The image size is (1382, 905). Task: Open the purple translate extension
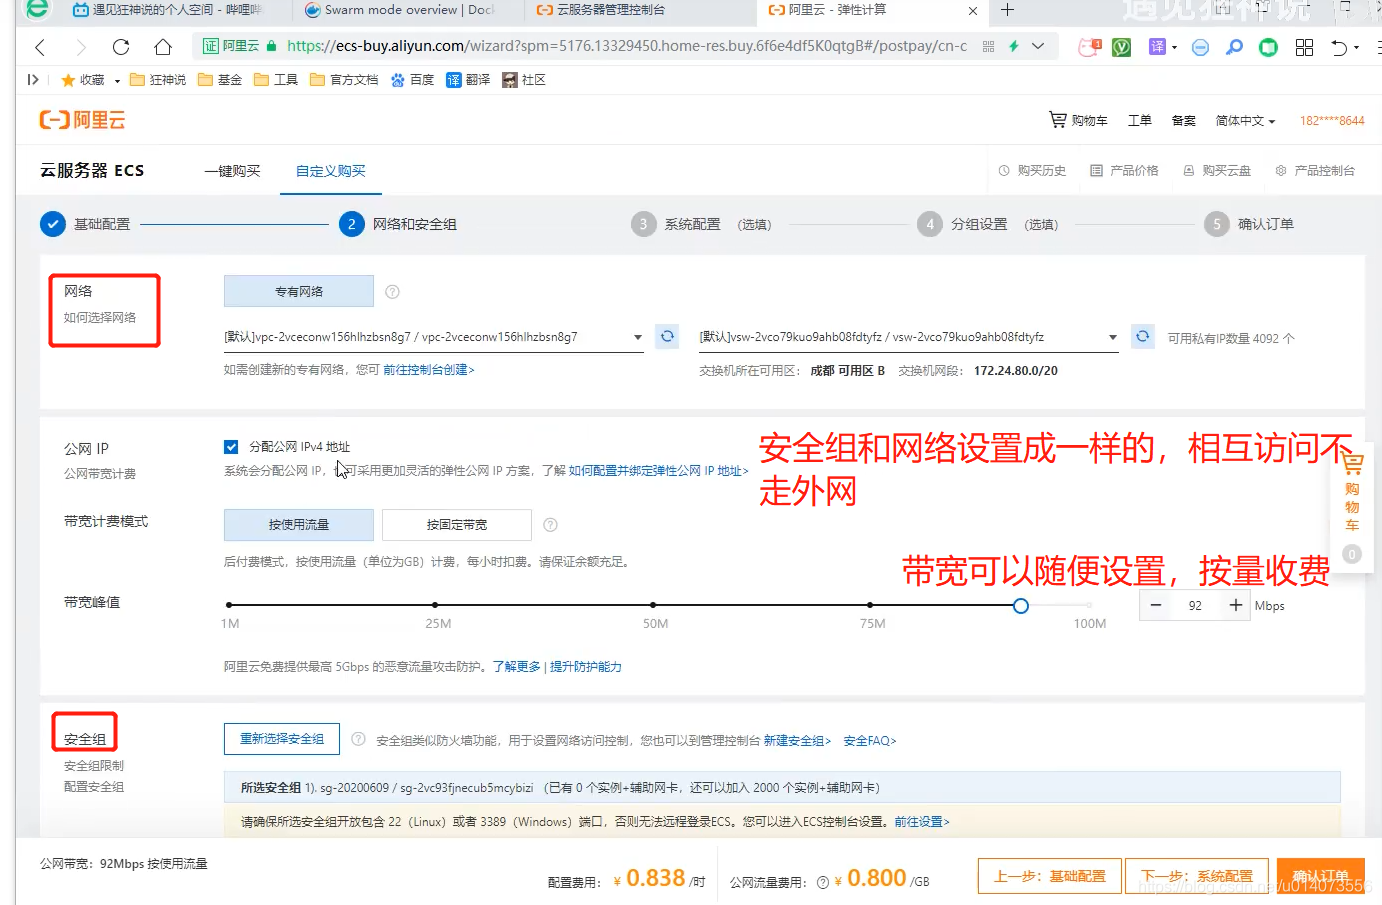1157,47
